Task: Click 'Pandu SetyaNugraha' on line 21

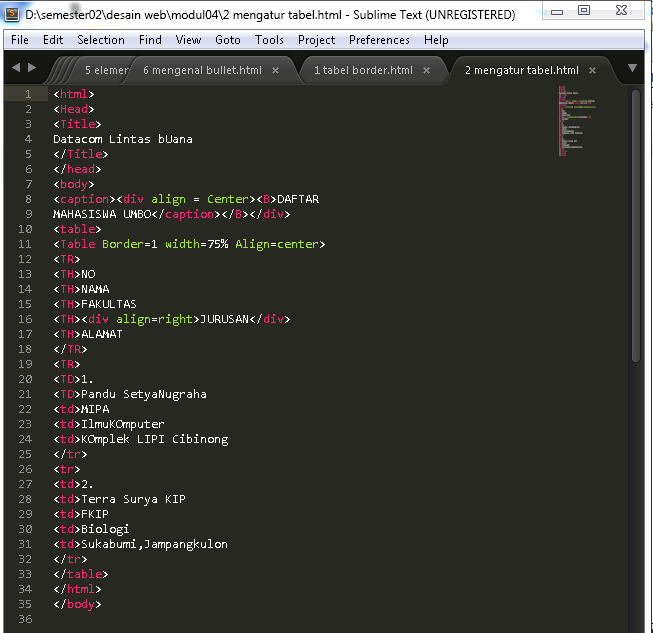Action: [x=144, y=394]
